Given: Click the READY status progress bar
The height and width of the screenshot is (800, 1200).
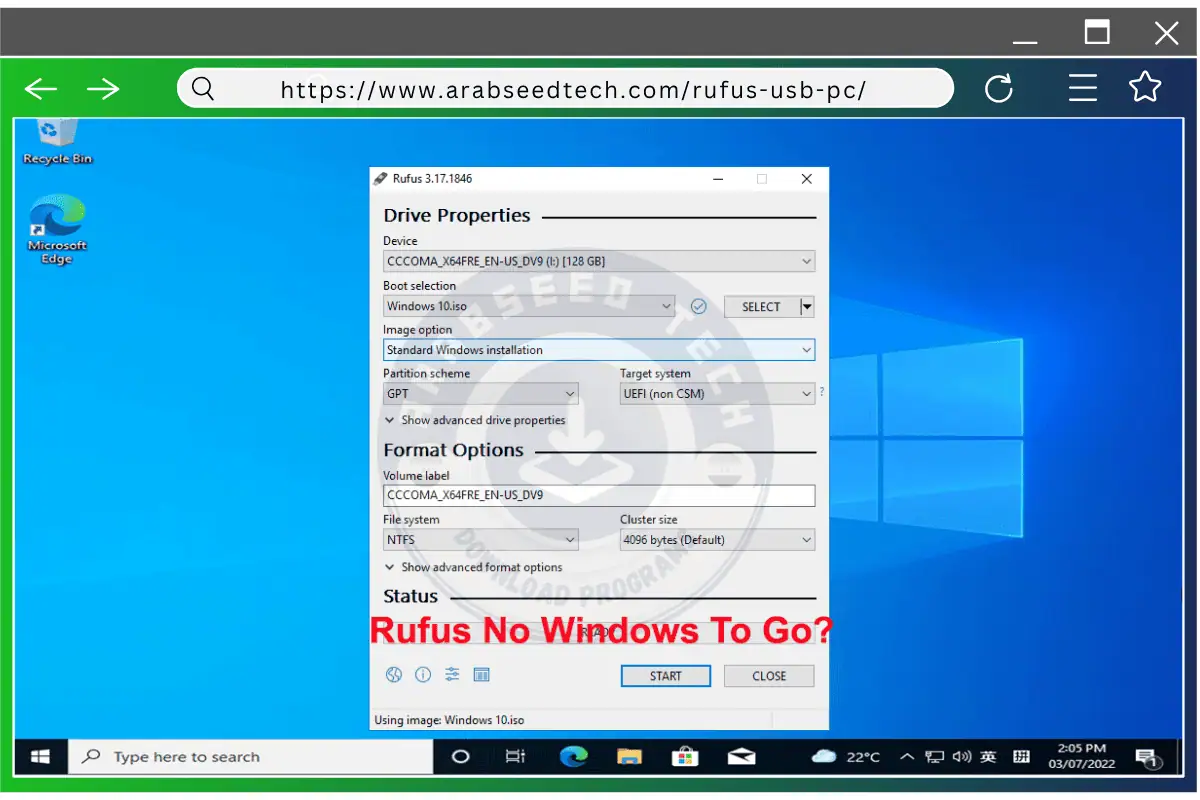Looking at the screenshot, I should tap(598, 630).
